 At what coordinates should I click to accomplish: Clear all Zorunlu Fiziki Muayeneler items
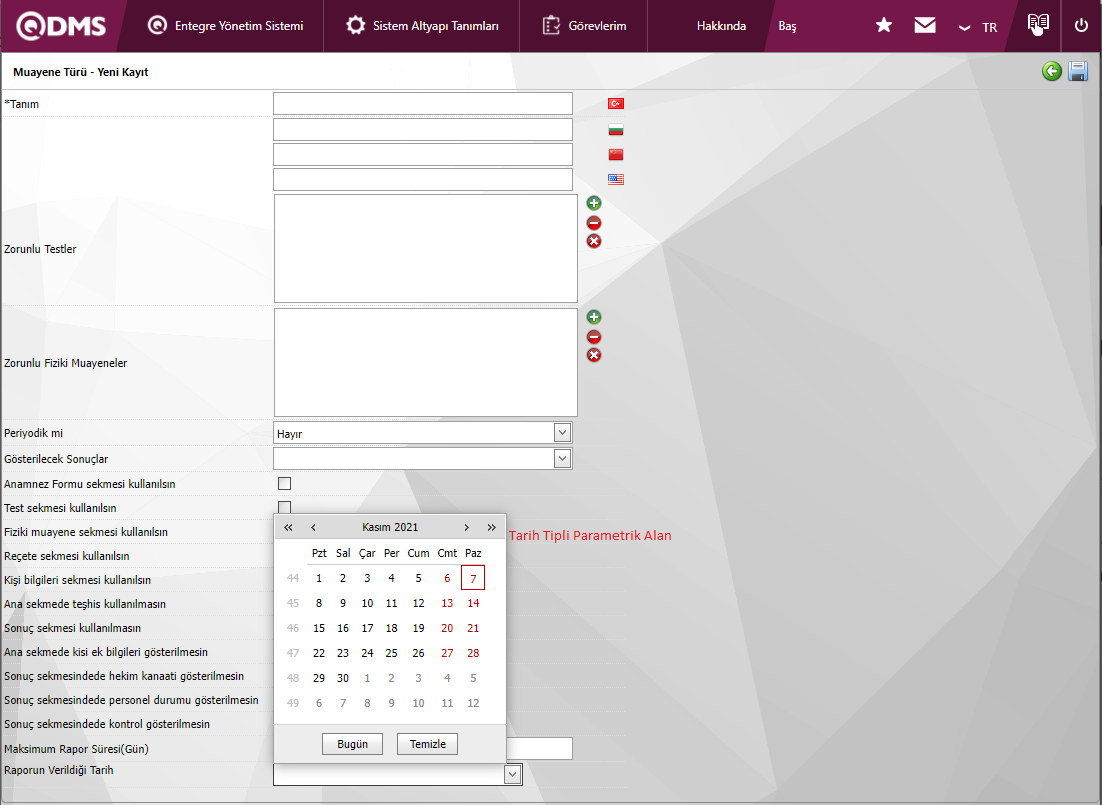(594, 355)
